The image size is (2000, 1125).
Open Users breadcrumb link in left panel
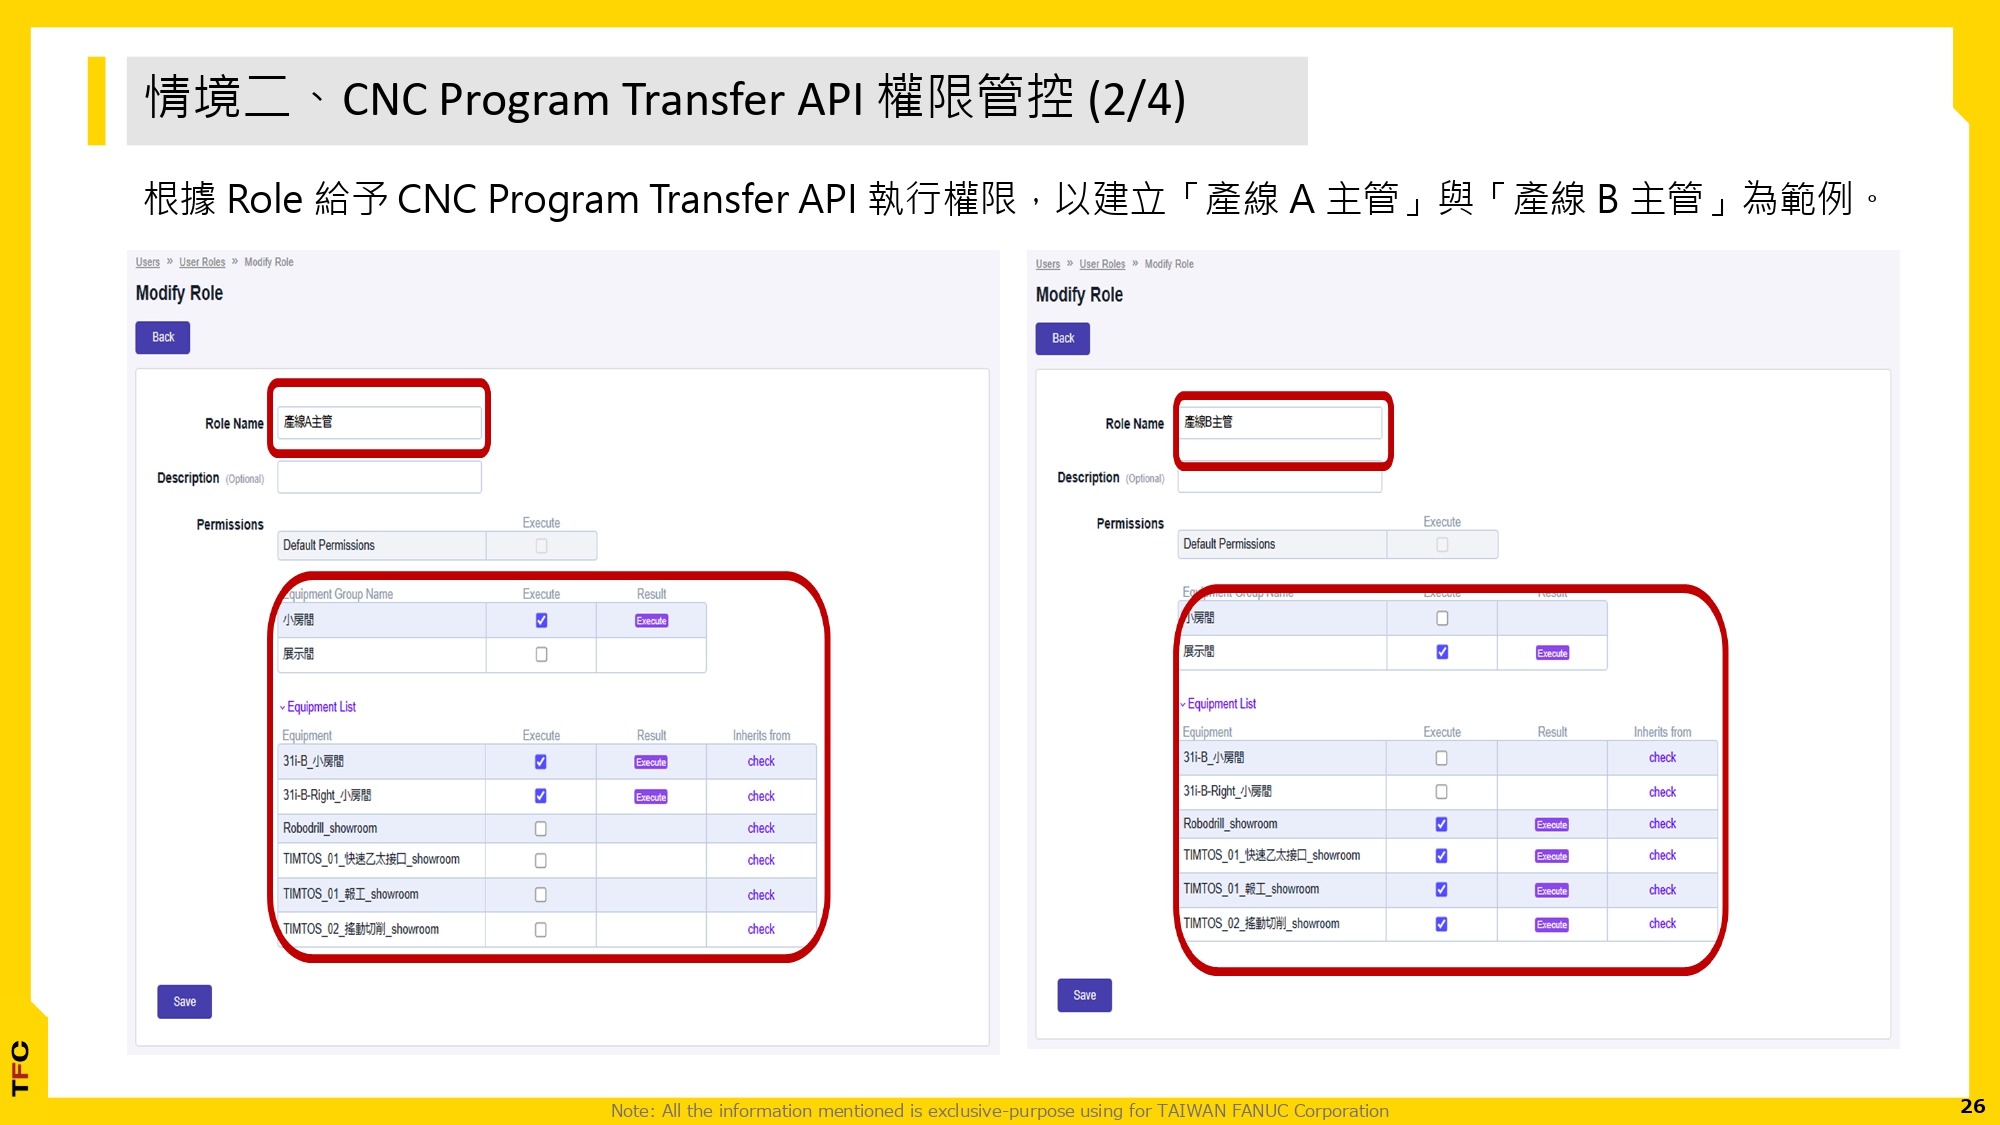coord(148,262)
